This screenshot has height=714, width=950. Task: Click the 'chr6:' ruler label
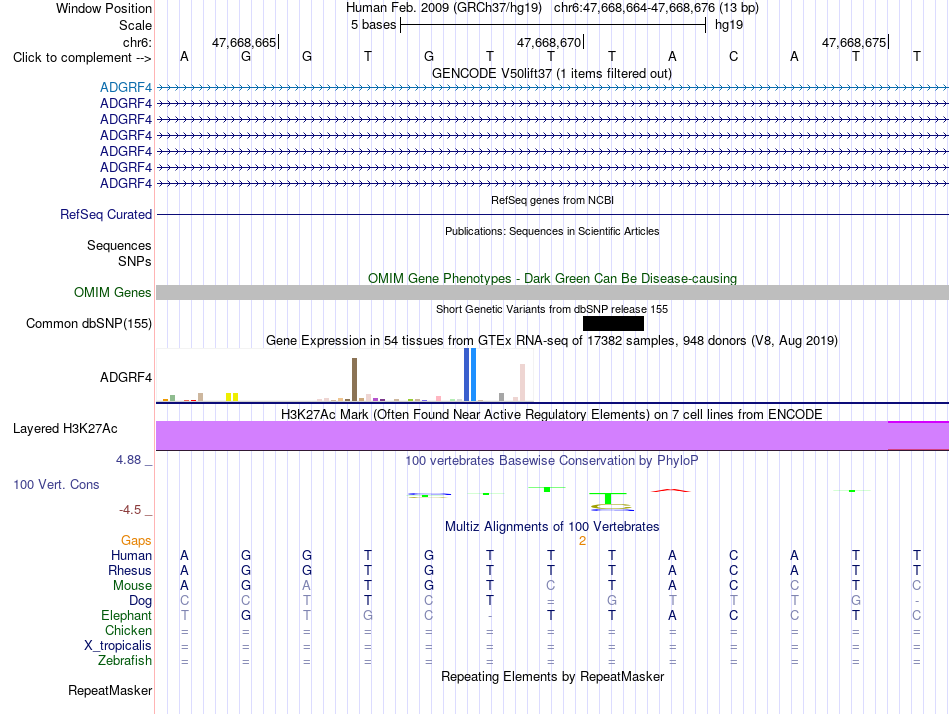pyautogui.click(x=138, y=42)
